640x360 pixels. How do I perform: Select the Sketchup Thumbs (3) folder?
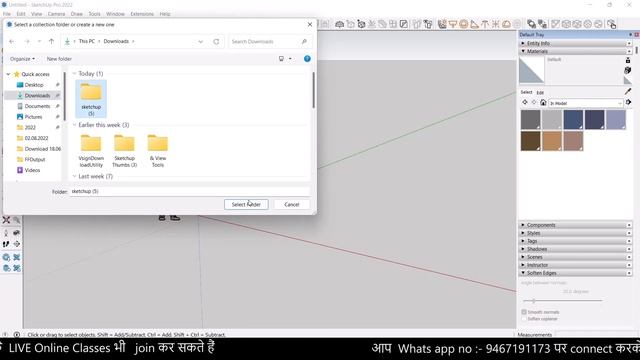coord(124,151)
